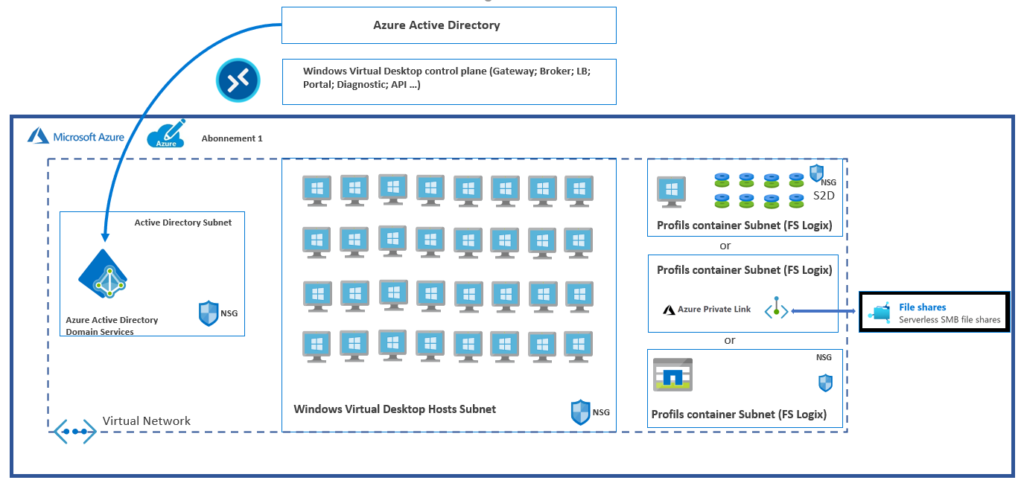Click 'Serverless SMB file shares' text
Image resolution: width=1024 pixels, height=483 pixels.
coord(949,320)
